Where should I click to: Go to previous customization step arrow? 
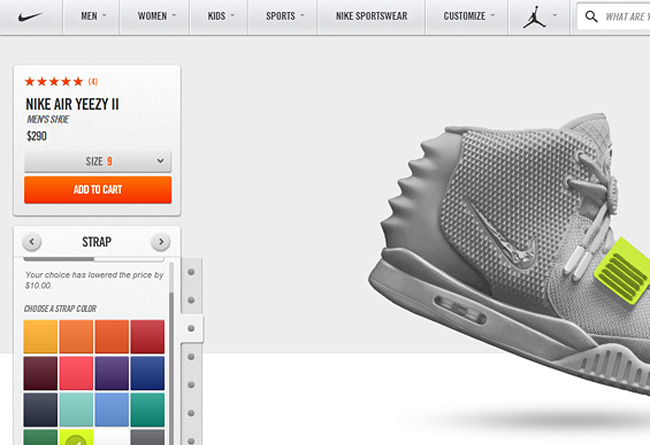coord(32,242)
